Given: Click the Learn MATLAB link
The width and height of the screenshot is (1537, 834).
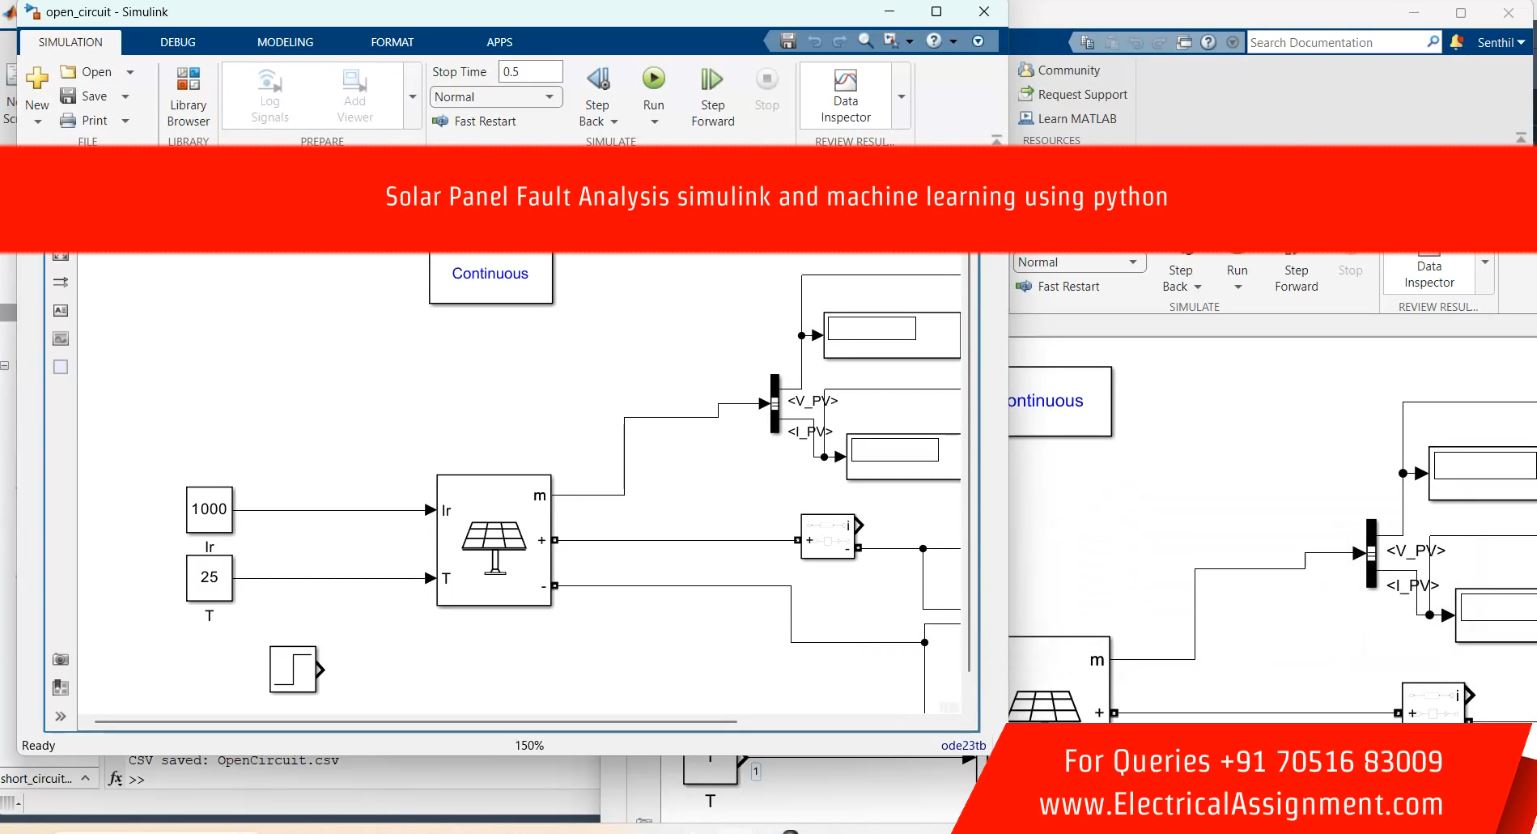Looking at the screenshot, I should [1077, 119].
